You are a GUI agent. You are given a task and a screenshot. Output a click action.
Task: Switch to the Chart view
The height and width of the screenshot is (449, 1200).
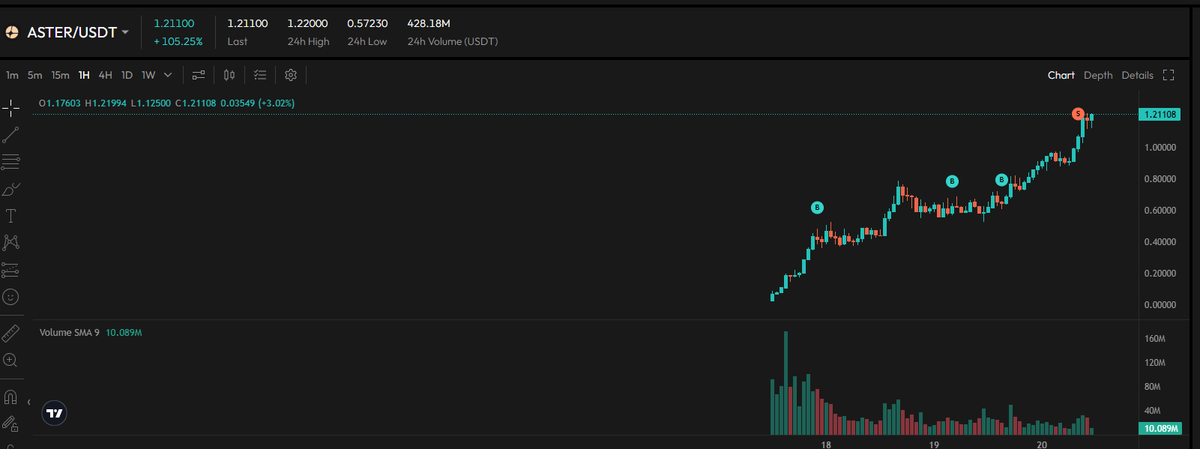pos(1061,75)
